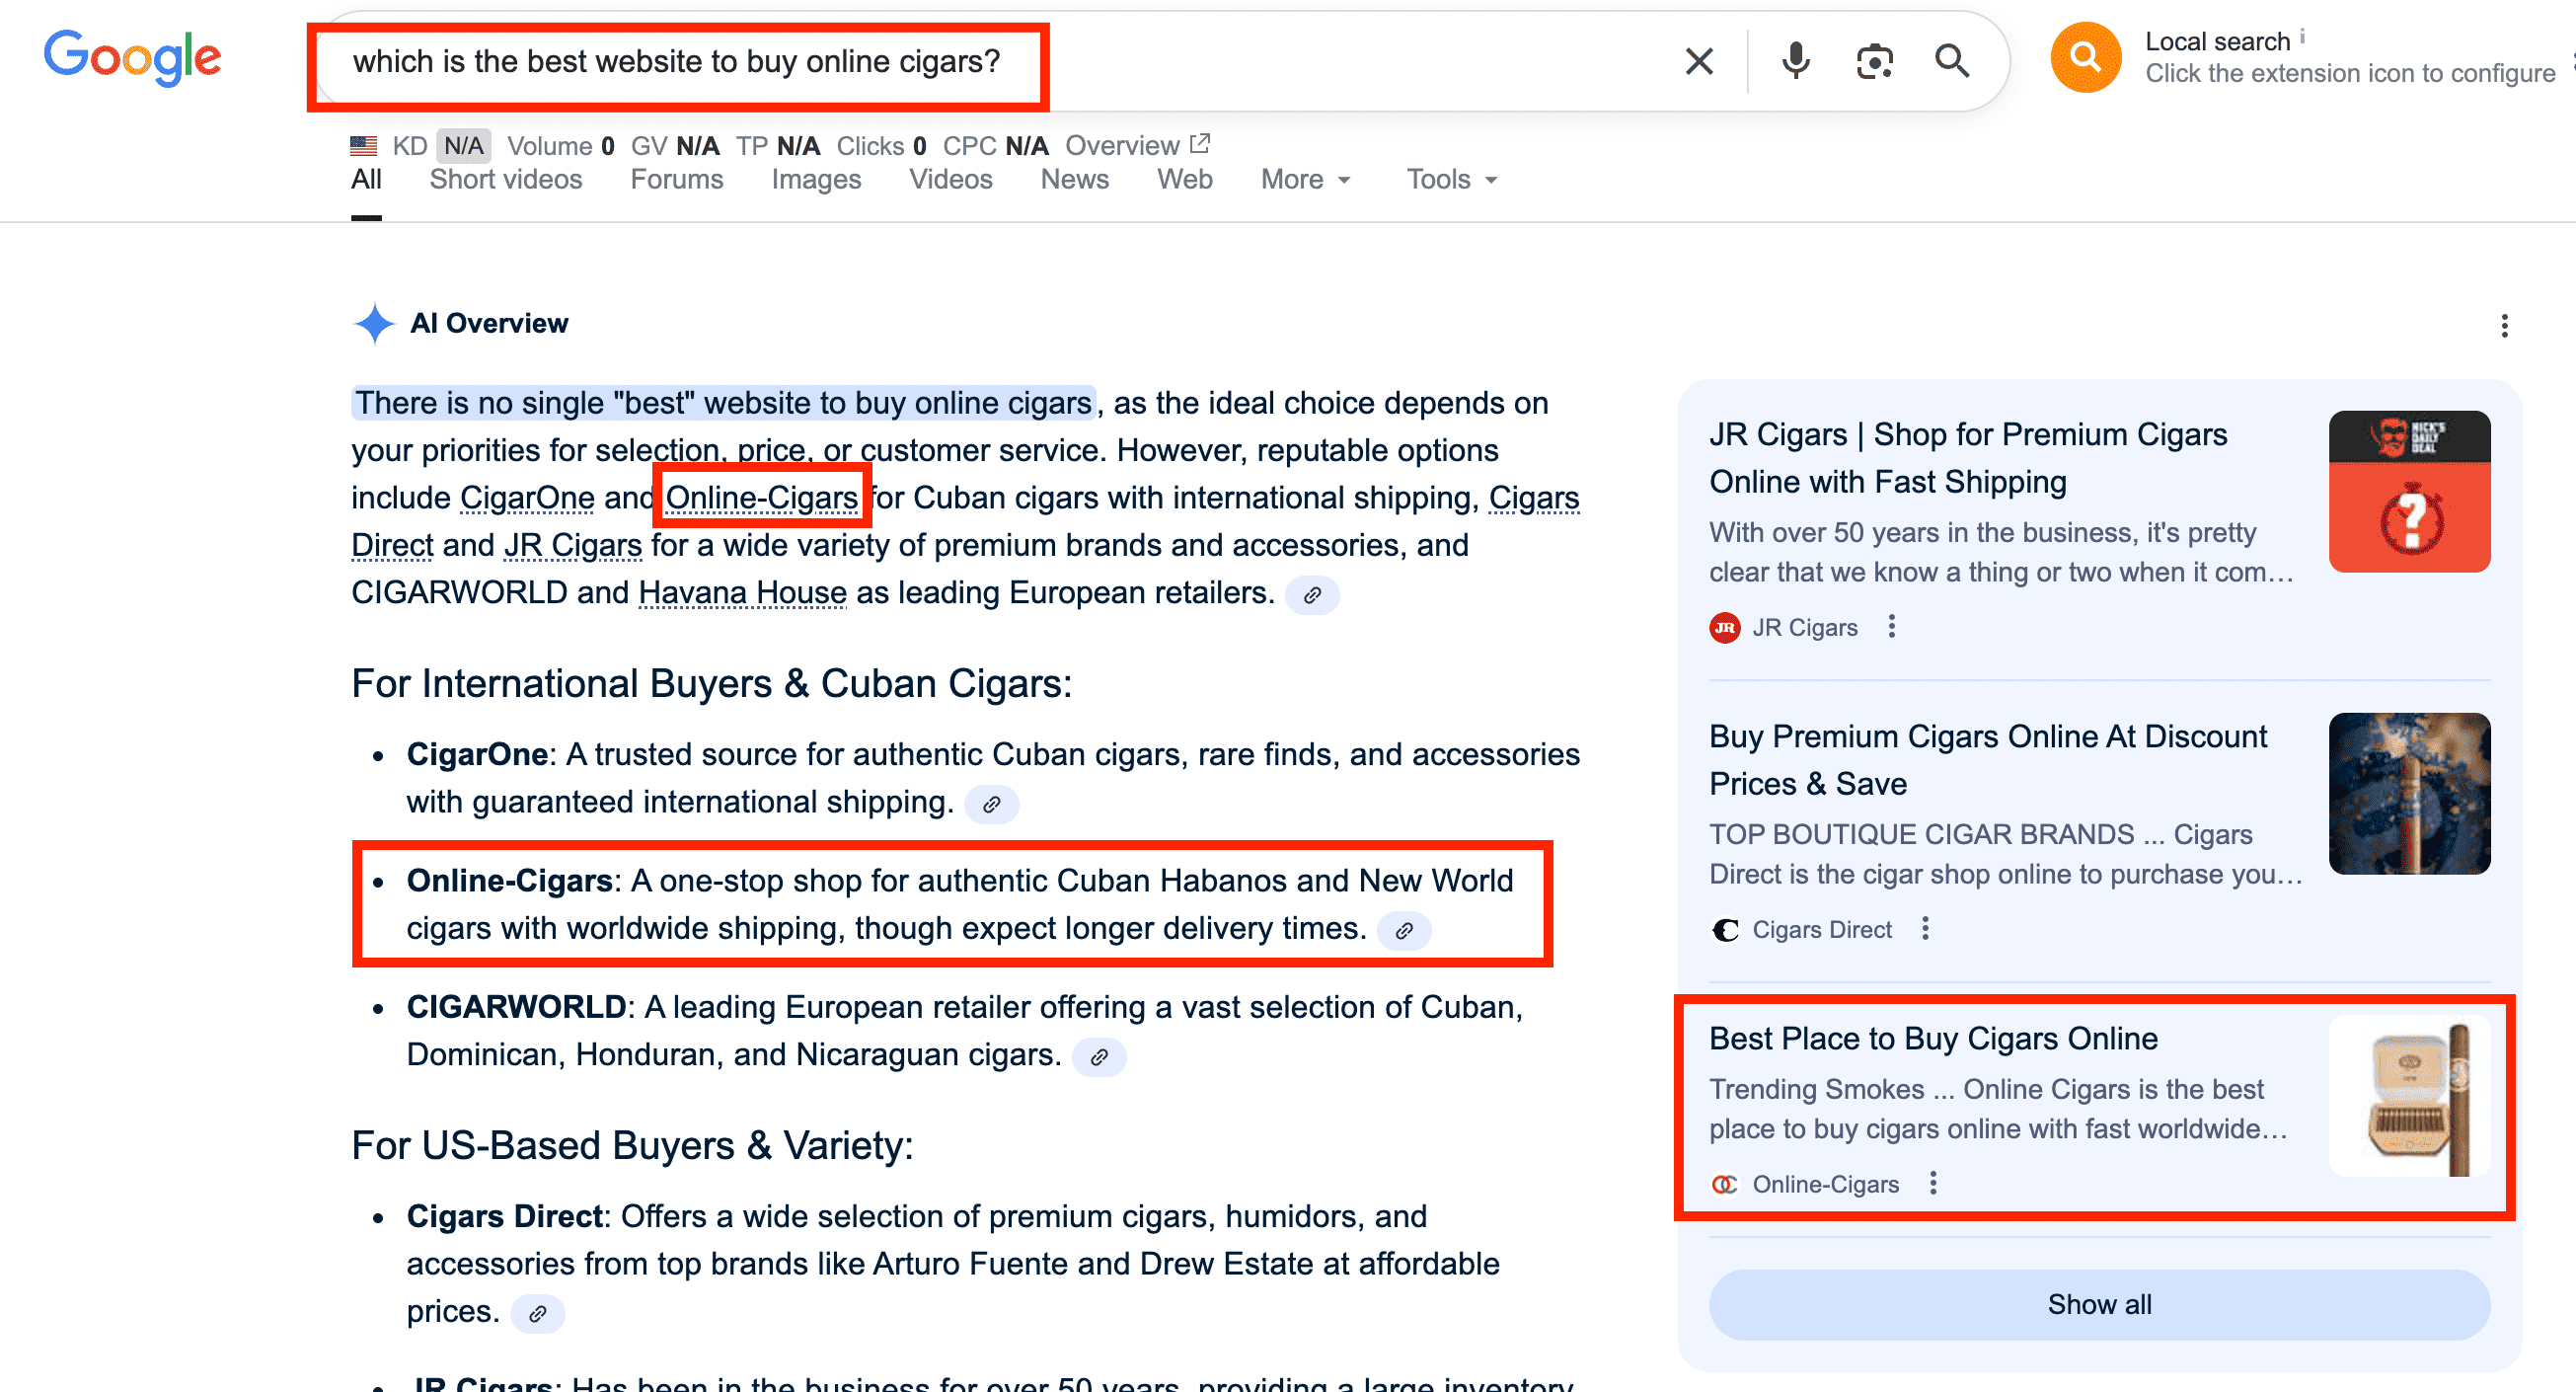Click 'For US-Based Buyers & Variety:' heading
Screen dimensions: 2576x1392
632,1146
